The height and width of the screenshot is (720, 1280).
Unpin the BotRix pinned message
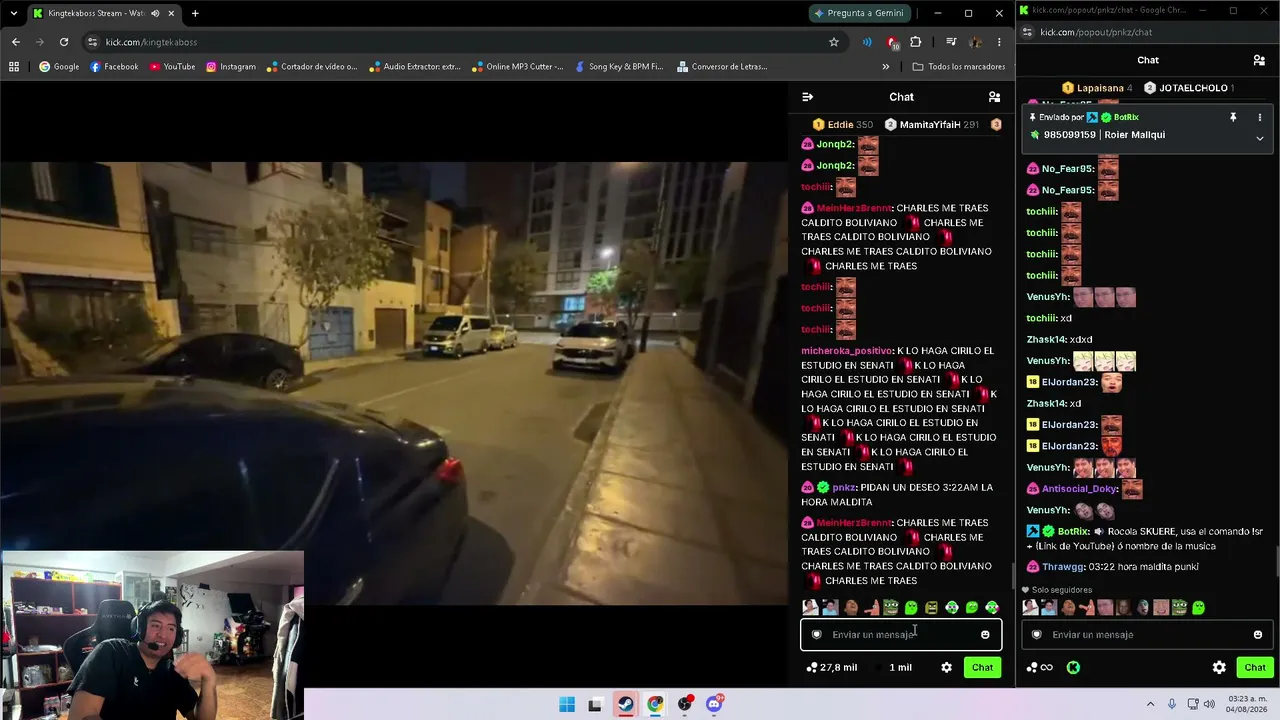1233,117
